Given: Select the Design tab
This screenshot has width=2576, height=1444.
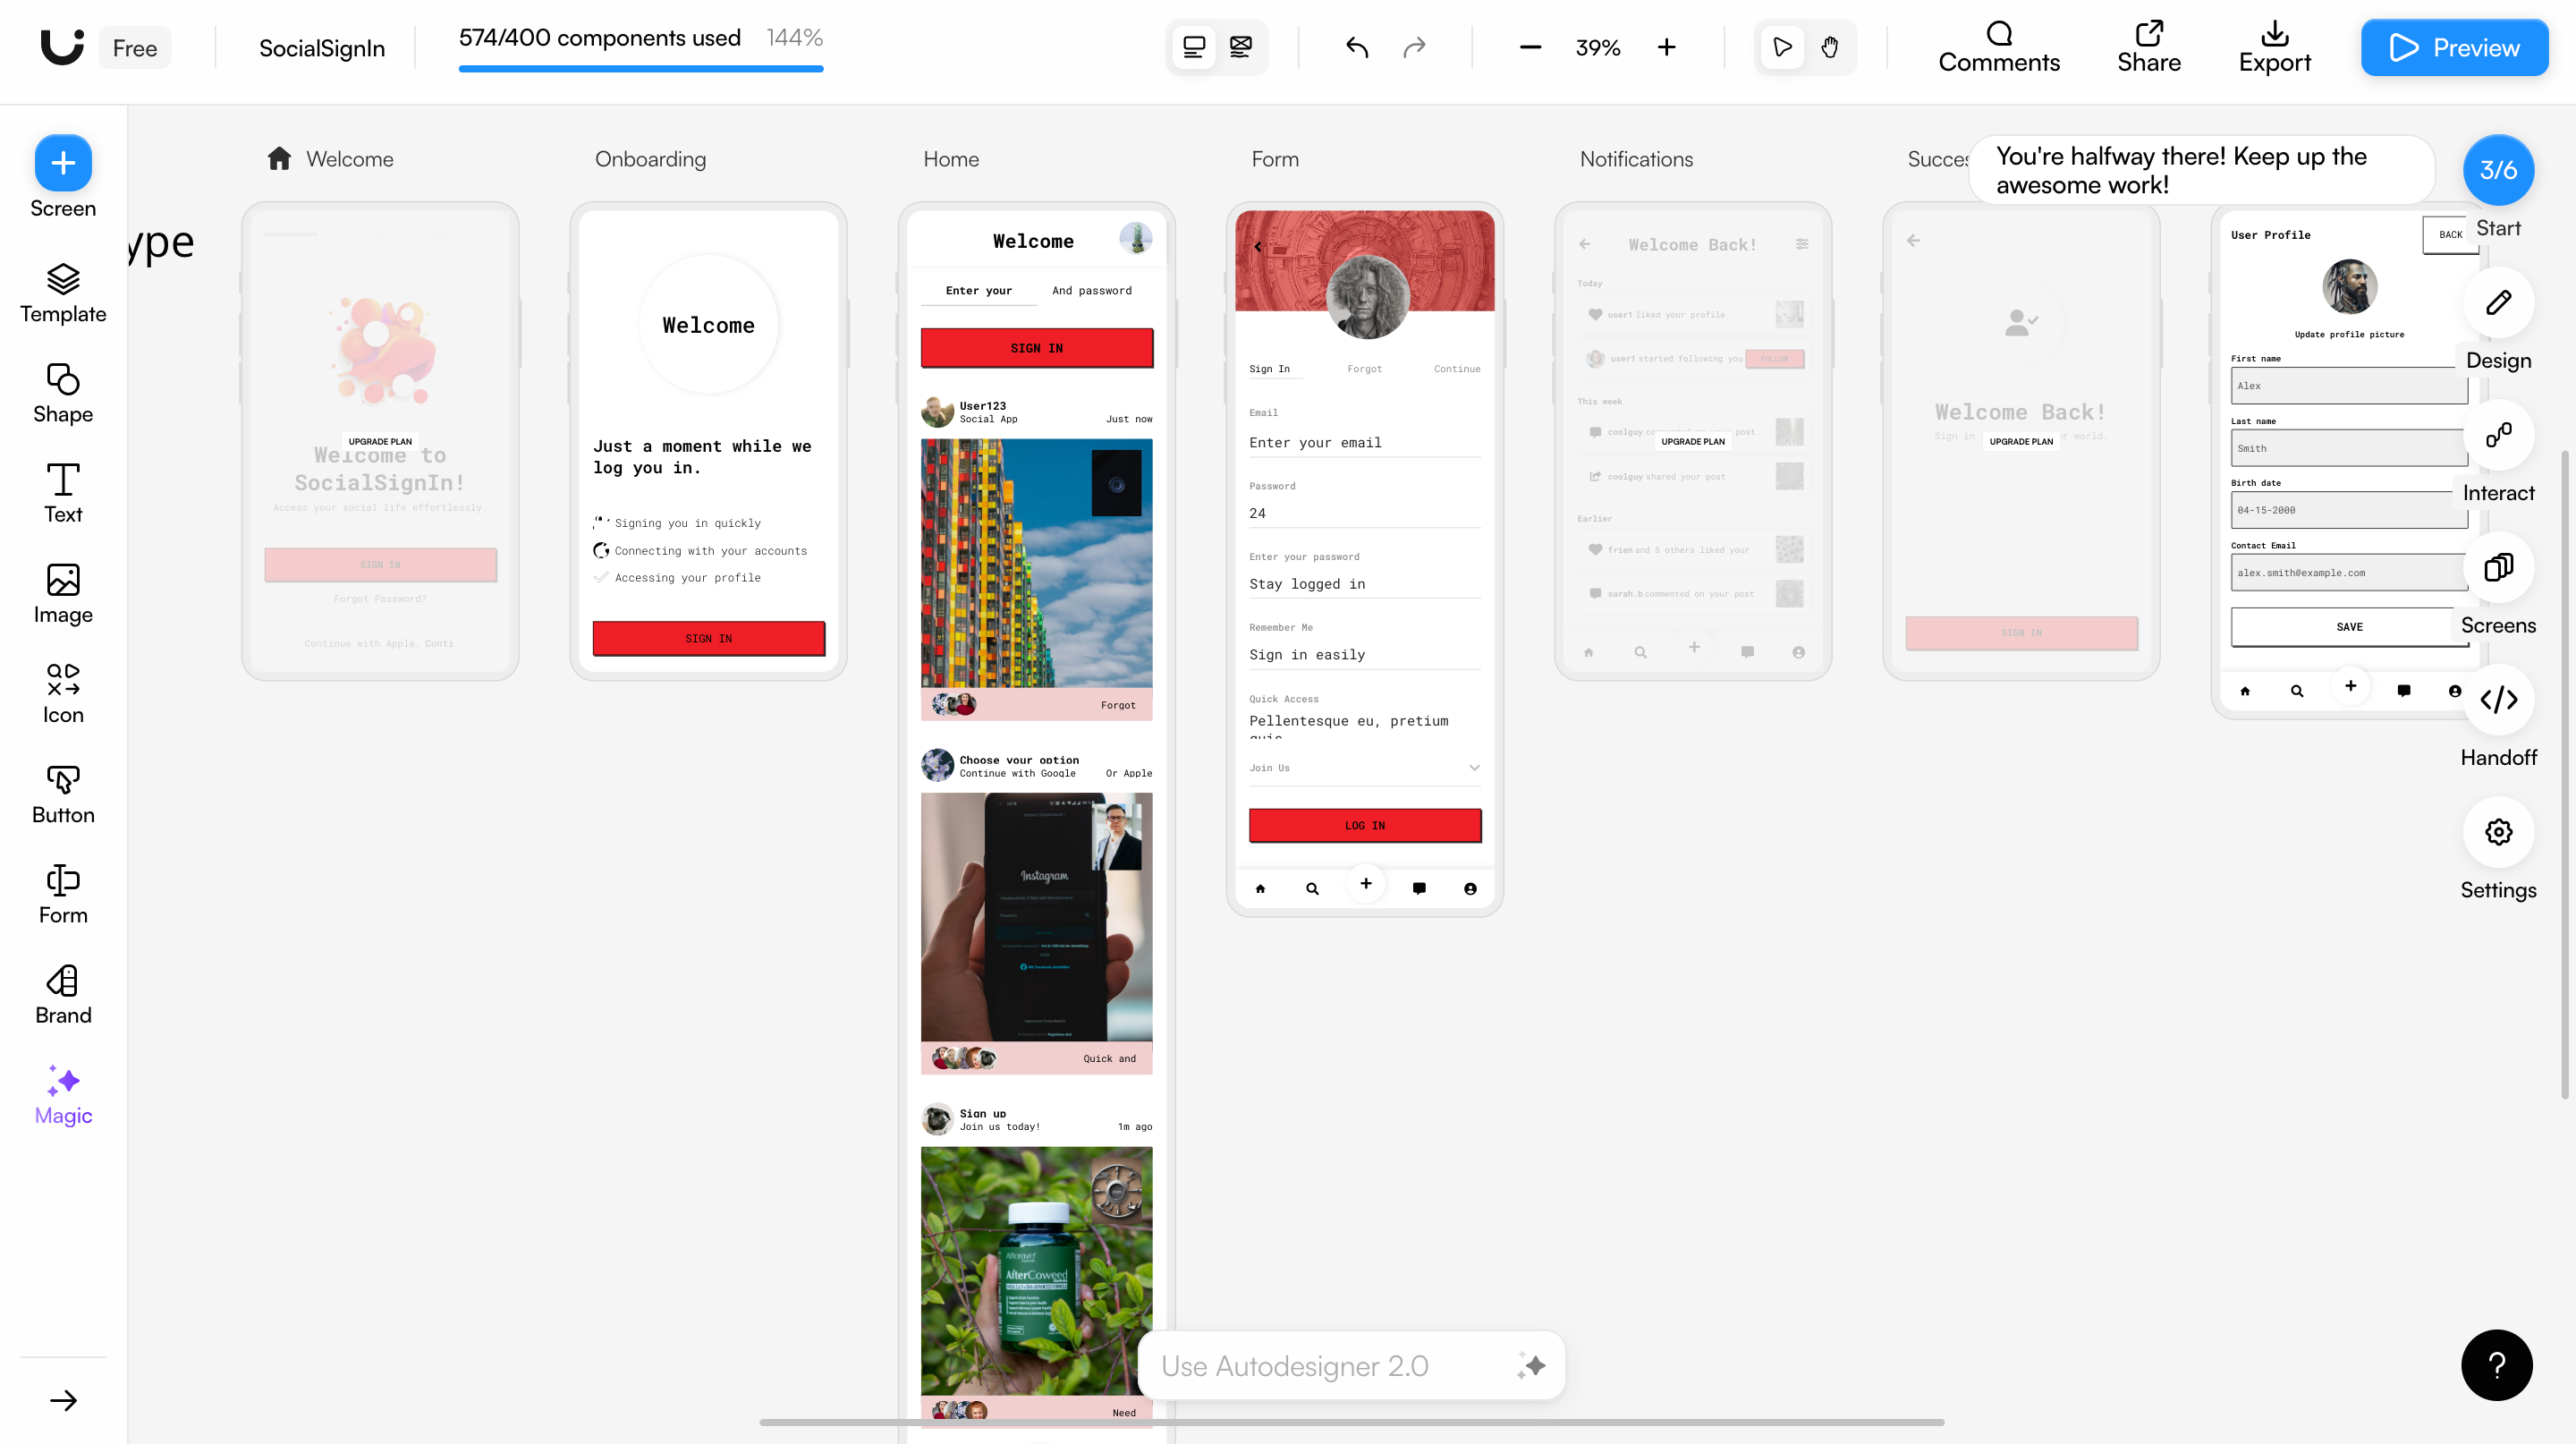Looking at the screenshot, I should point(2497,303).
